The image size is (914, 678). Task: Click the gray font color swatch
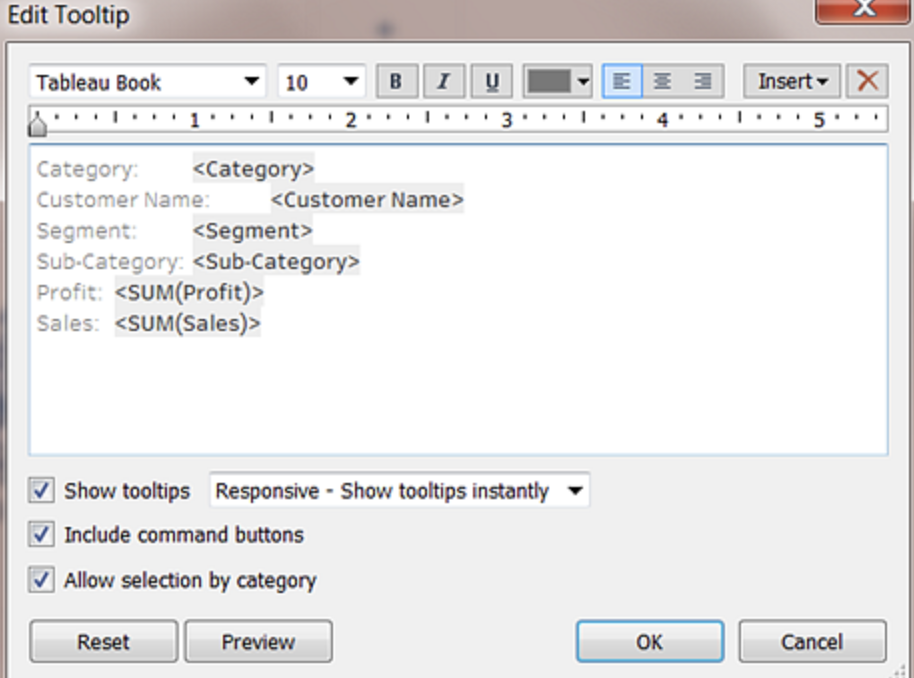click(549, 81)
